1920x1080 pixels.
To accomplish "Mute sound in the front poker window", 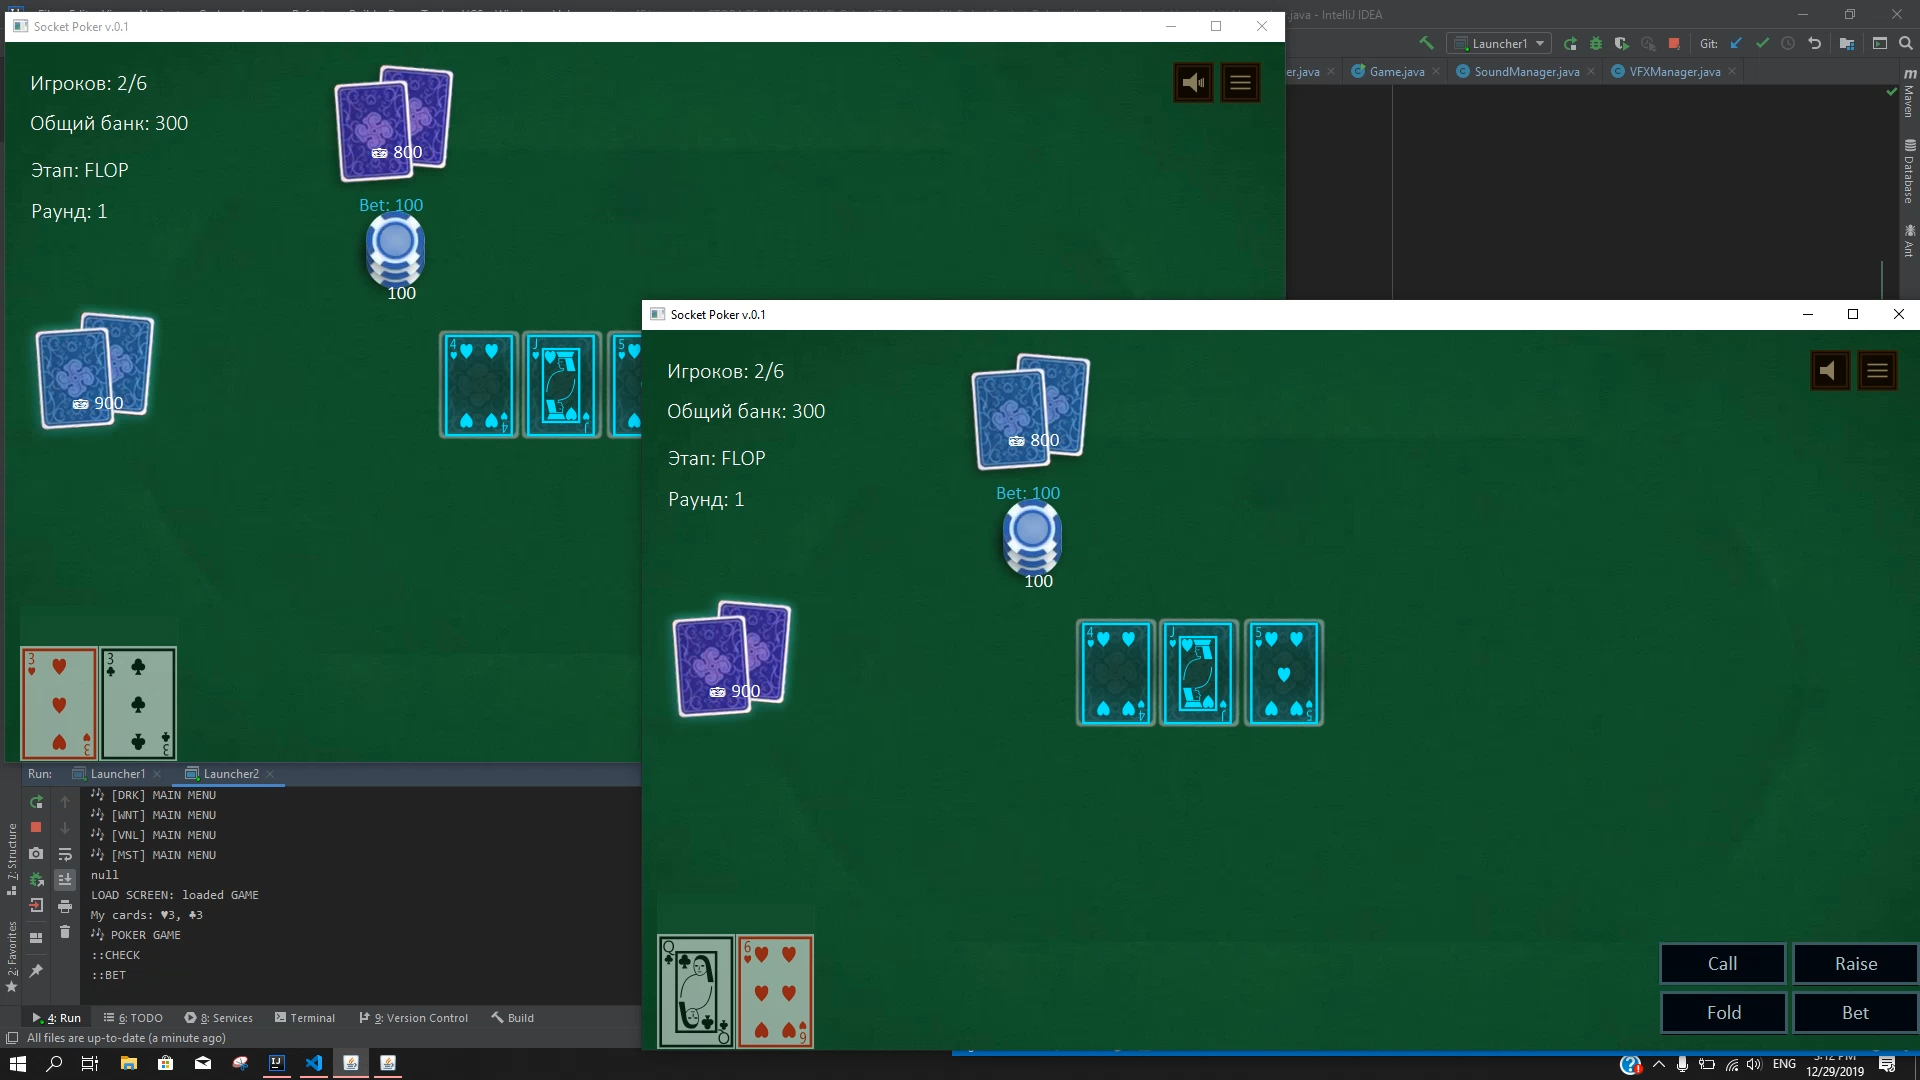I will tap(1829, 371).
